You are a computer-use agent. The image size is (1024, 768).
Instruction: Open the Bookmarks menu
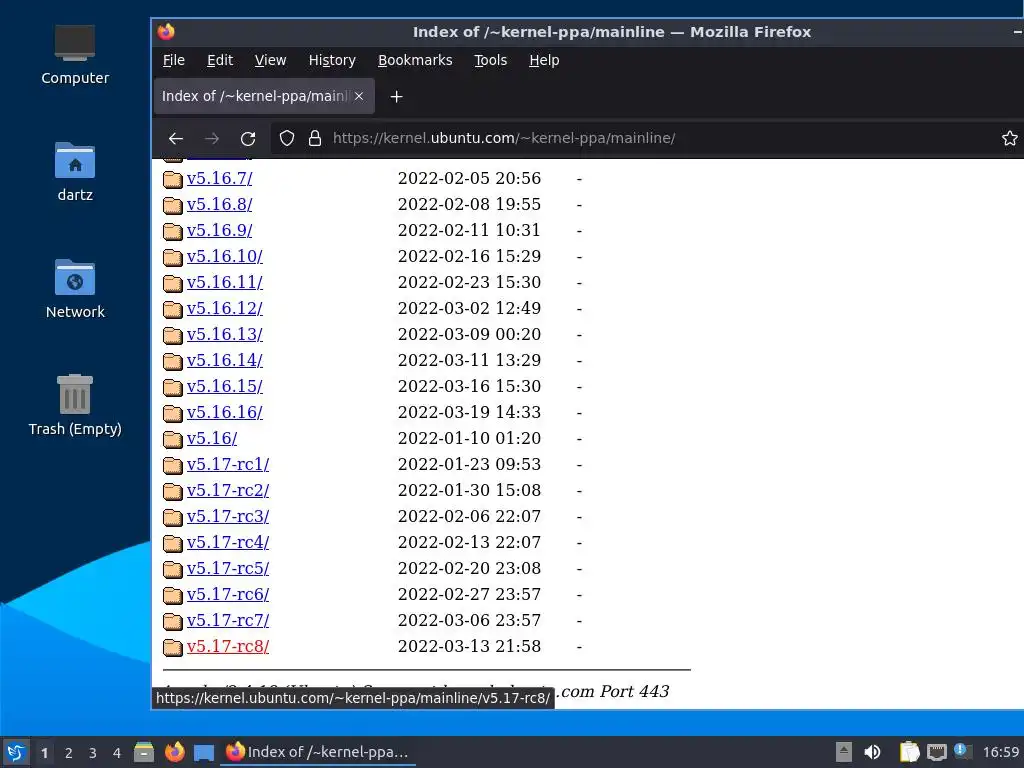(x=415, y=60)
